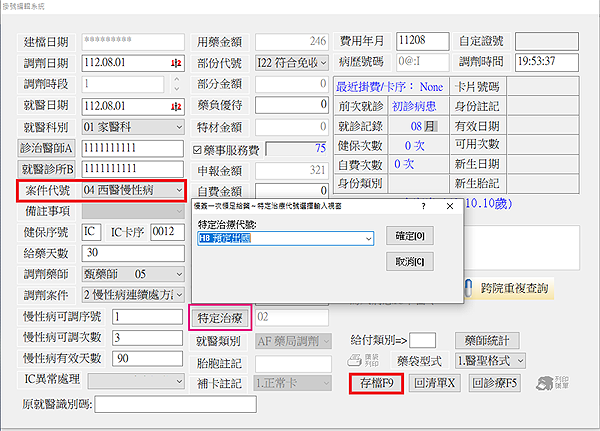The height and width of the screenshot is (431, 600).
Task: Open the date picker icon for 就醫日期
Action: tap(176, 107)
